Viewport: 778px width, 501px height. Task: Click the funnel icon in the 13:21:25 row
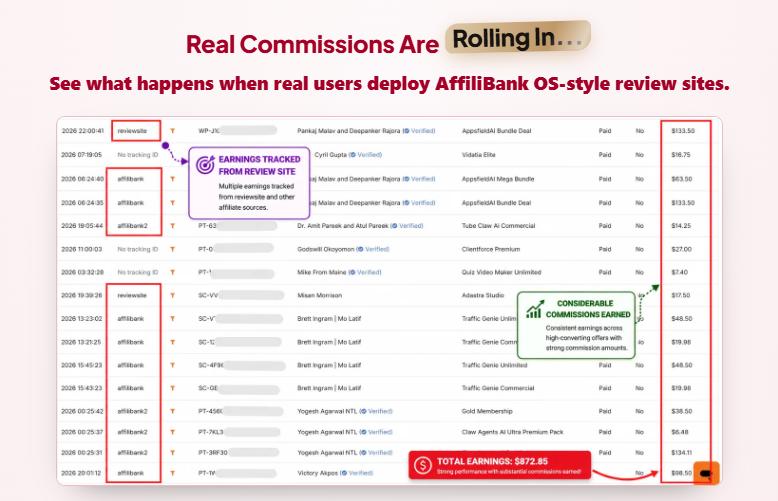point(173,342)
